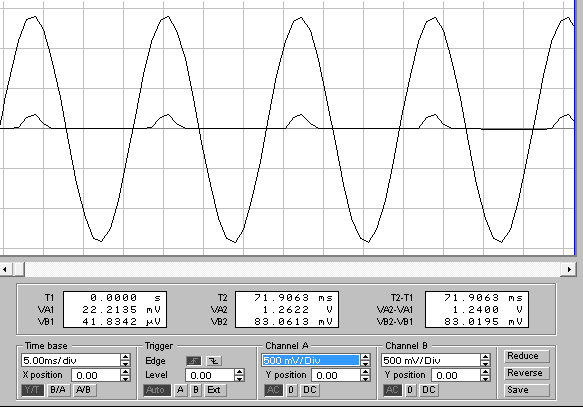Image resolution: width=583 pixels, height=407 pixels.
Task: Click the Reduce button
Action: (527, 356)
